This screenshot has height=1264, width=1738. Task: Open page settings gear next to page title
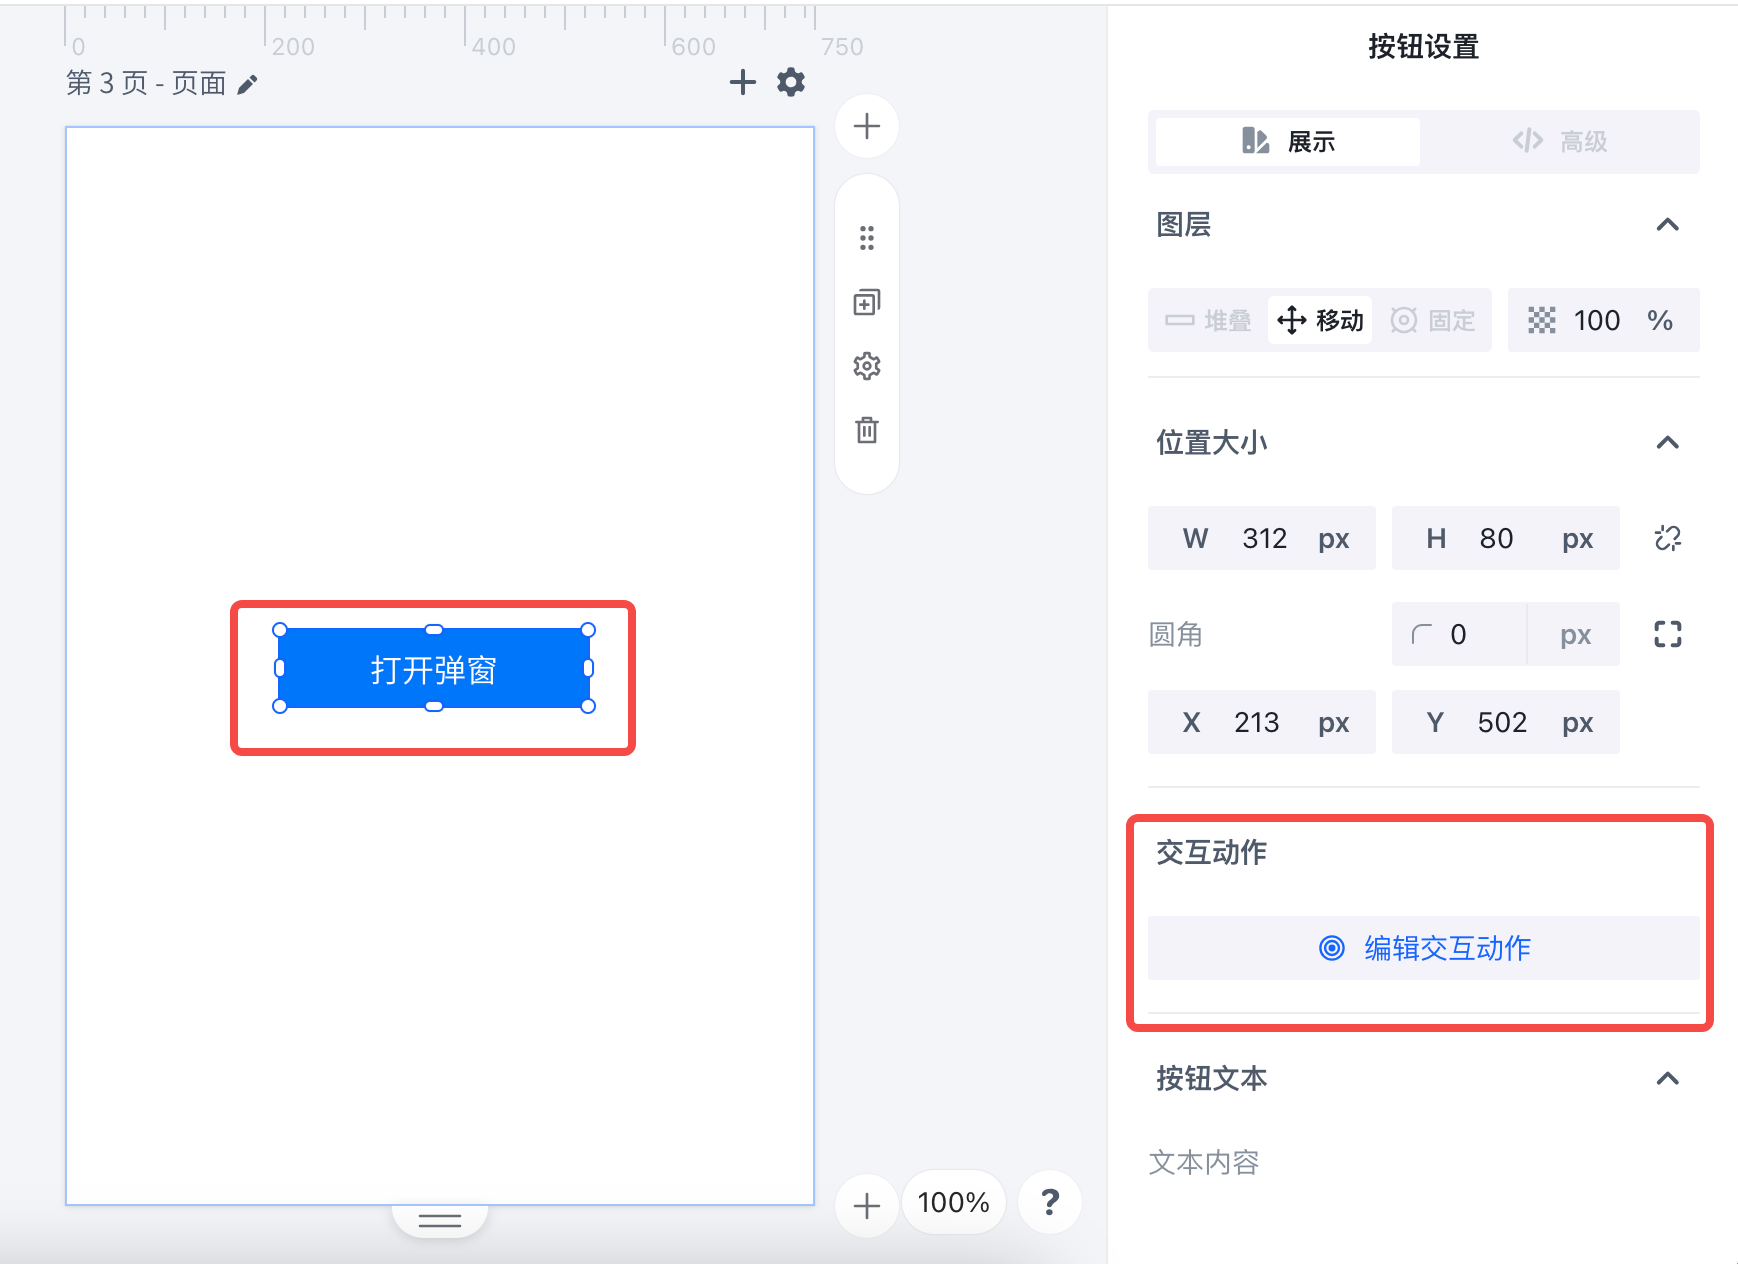[x=791, y=82]
